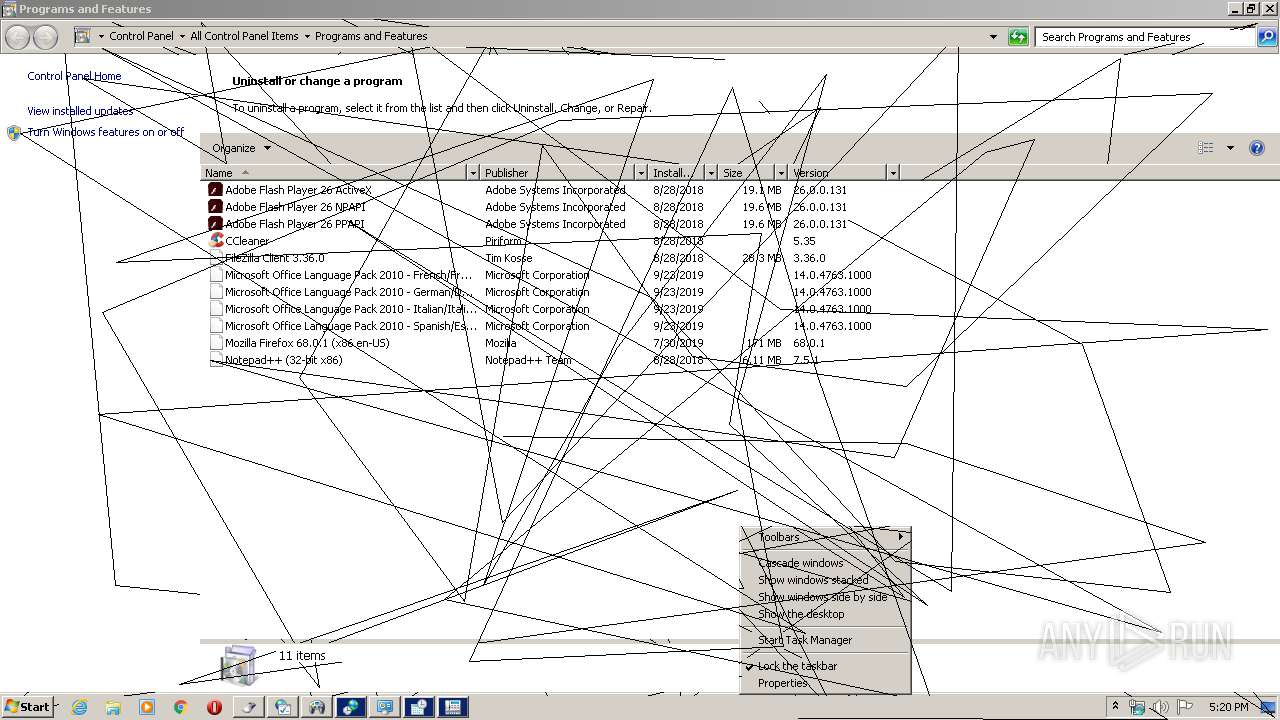Open the Size column filter dropdown
The image size is (1280, 720).
tap(781, 173)
